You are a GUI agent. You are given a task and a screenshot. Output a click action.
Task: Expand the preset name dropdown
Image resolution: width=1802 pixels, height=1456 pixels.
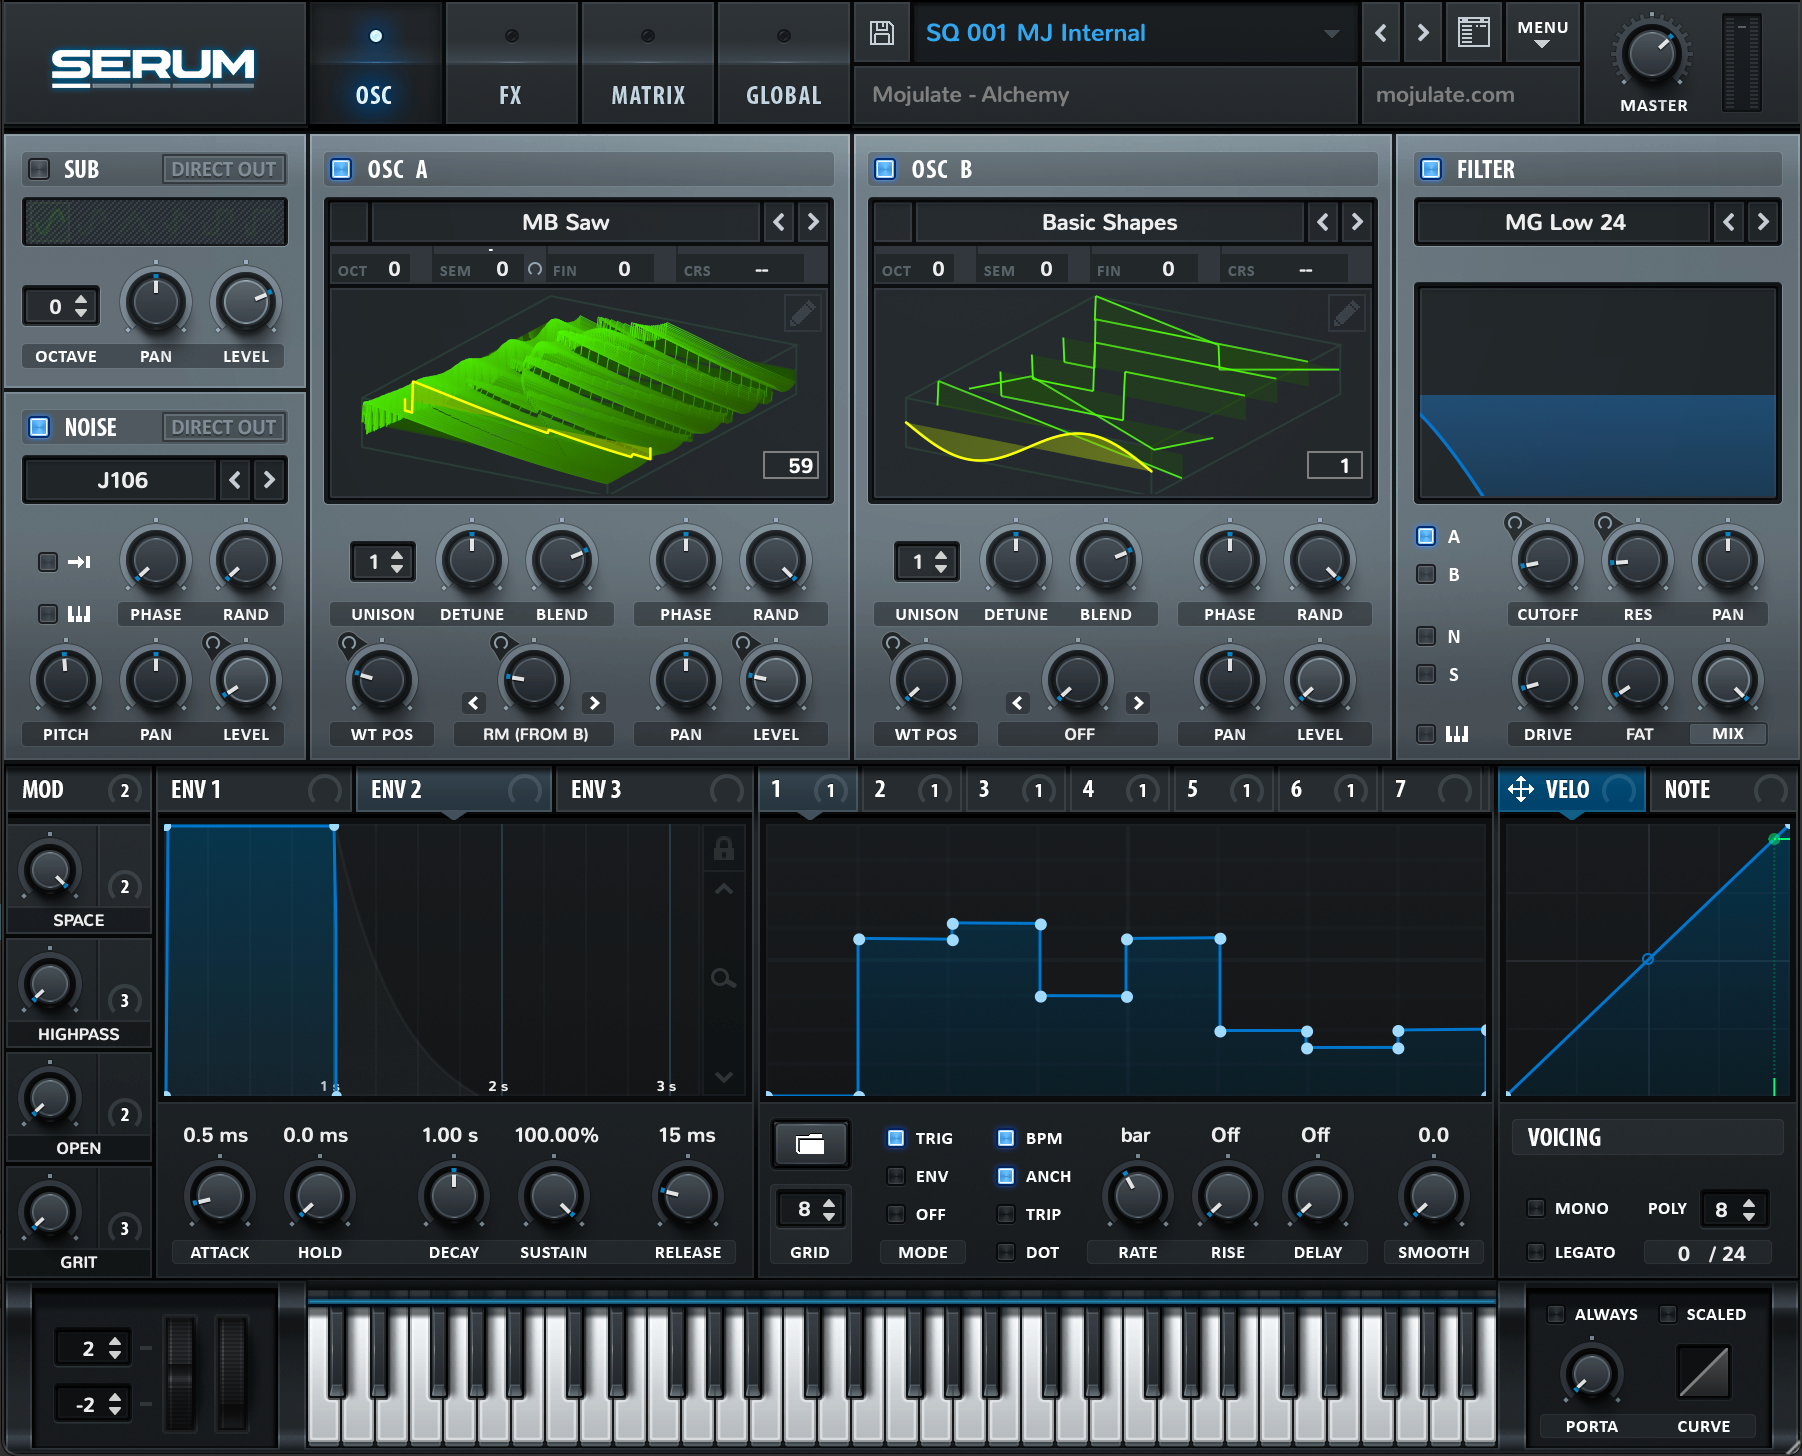[x=1331, y=33]
